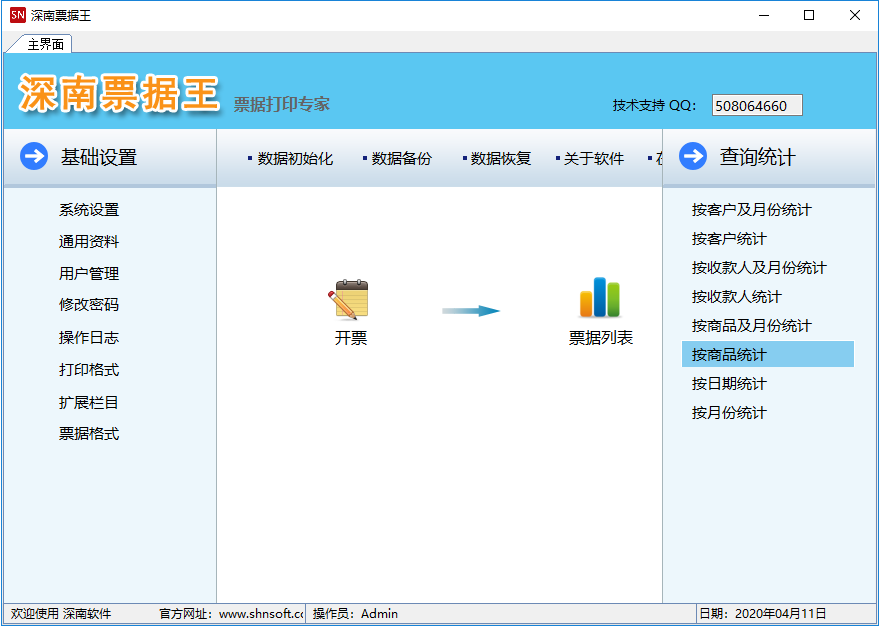Open the 开票 notepad icon

349,300
